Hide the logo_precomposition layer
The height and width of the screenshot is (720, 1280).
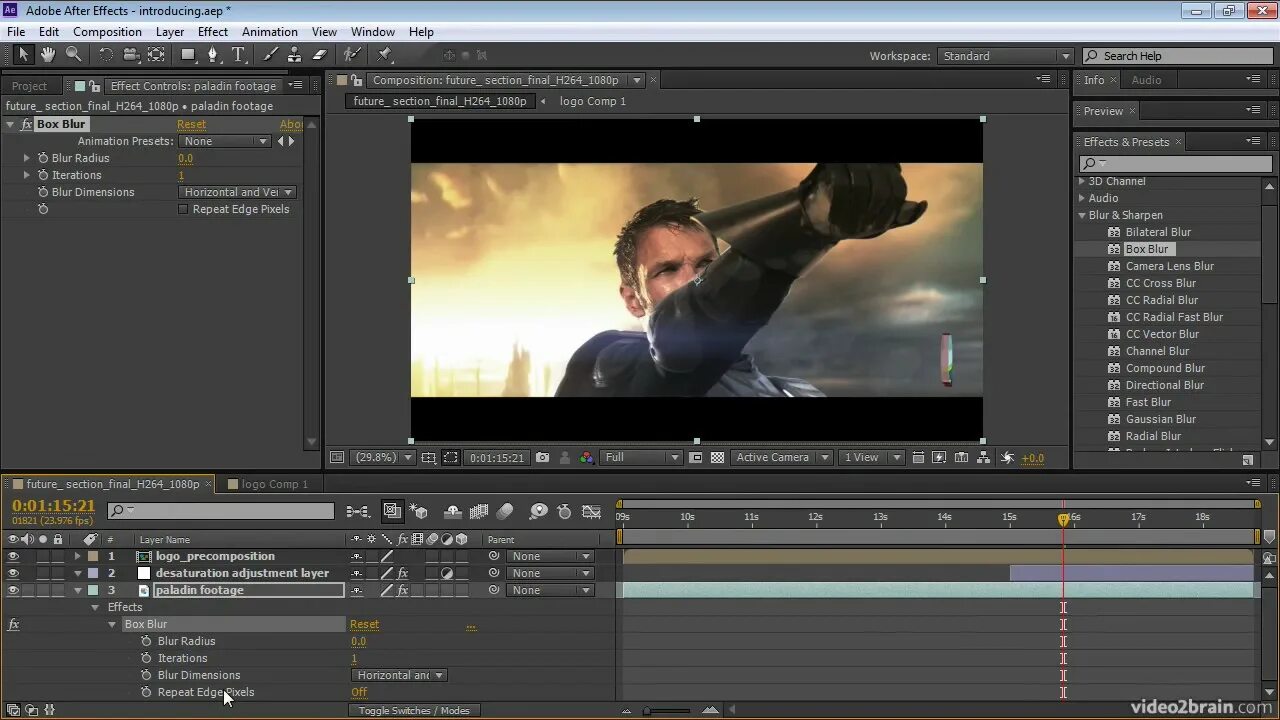tap(13, 556)
